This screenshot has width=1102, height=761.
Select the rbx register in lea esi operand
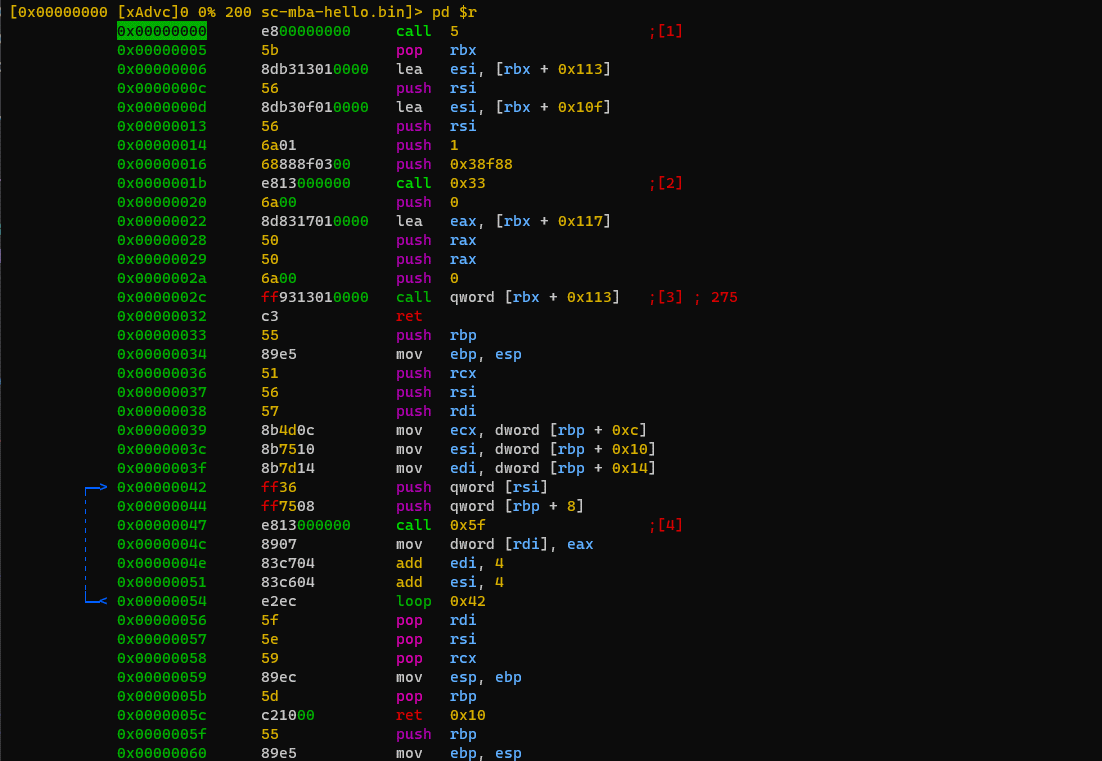[x=515, y=69]
